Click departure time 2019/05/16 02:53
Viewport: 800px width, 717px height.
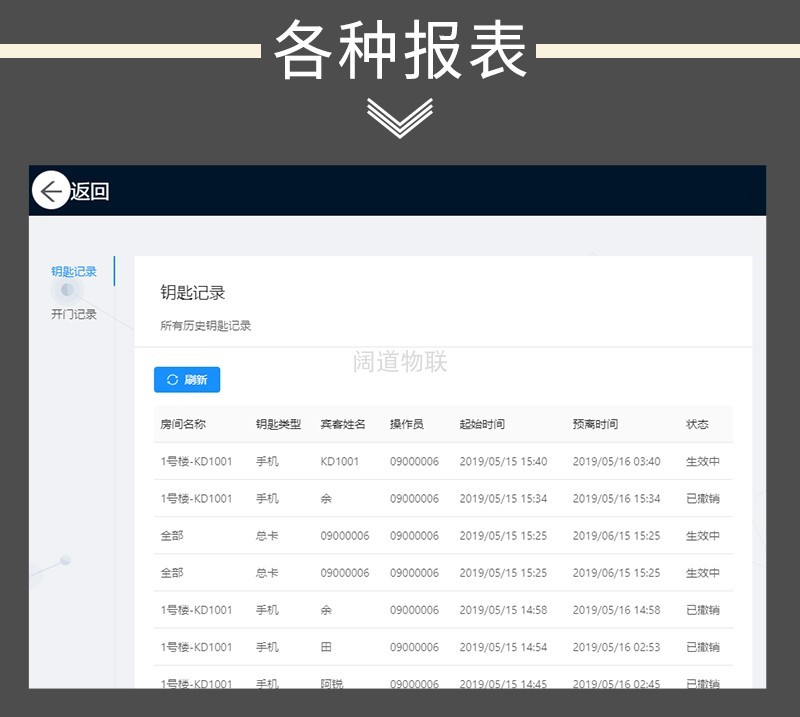click(617, 647)
